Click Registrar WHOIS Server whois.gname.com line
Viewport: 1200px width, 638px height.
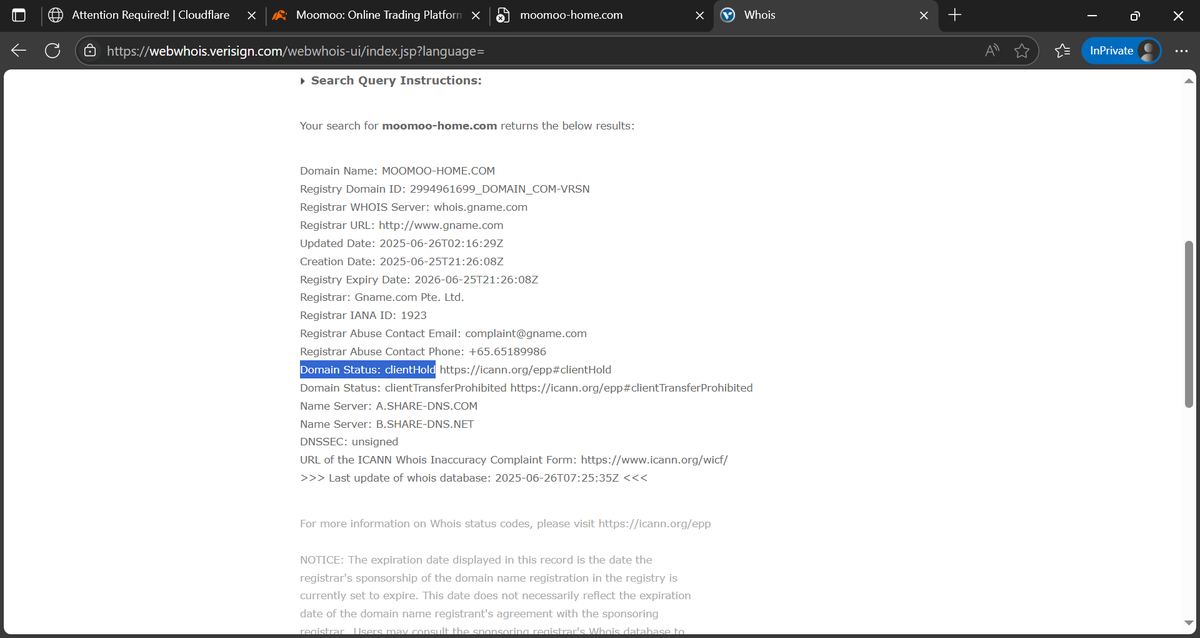click(413, 207)
